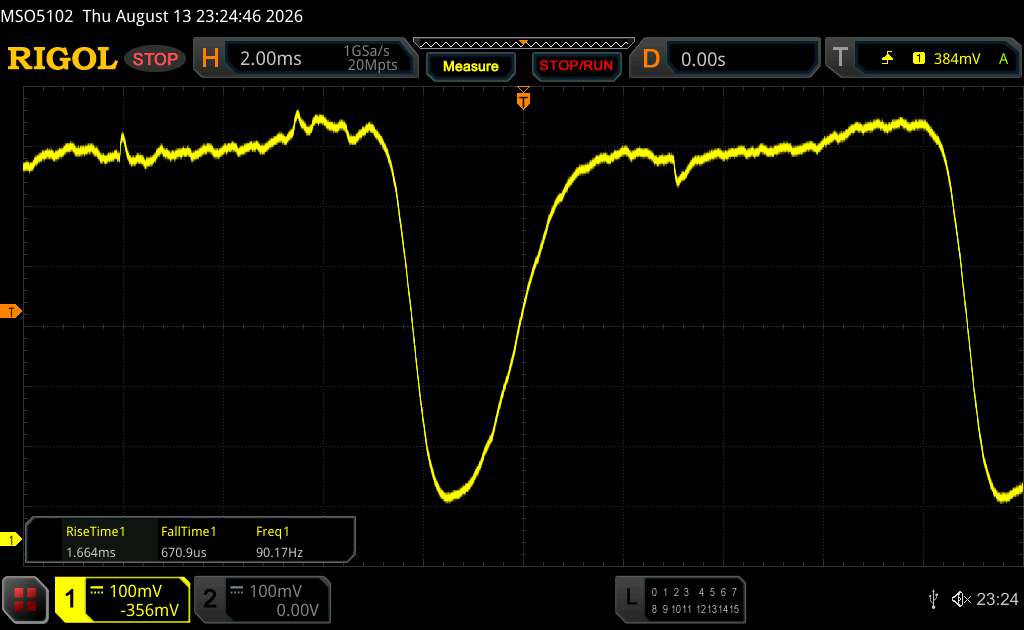The height and width of the screenshot is (630, 1024).
Task: Click the 1.664ms rise time value
Action: click(x=91, y=552)
